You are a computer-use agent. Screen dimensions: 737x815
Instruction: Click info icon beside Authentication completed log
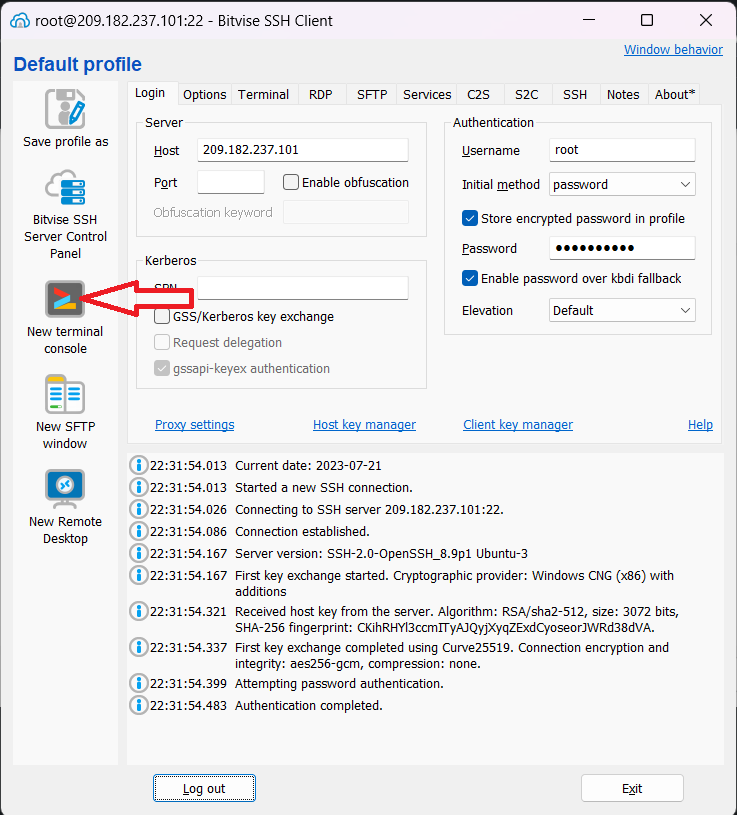click(x=139, y=706)
